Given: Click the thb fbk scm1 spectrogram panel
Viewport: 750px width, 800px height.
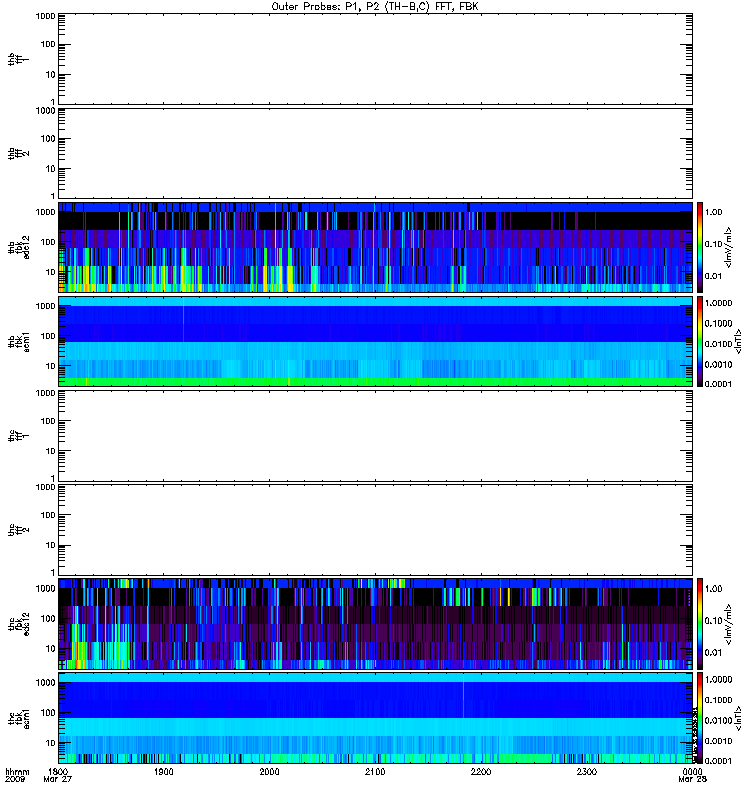Looking at the screenshot, I should pyautogui.click(x=376, y=341).
